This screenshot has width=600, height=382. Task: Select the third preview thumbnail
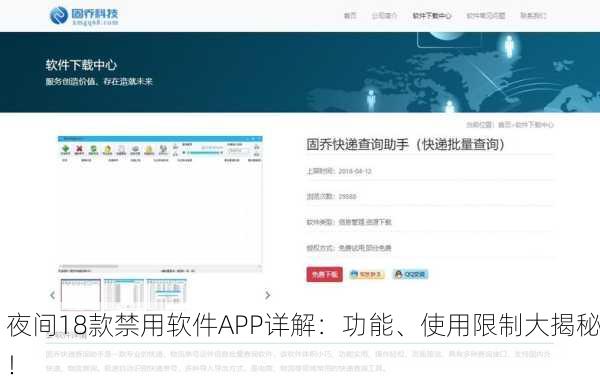pyautogui.click(x=166, y=294)
